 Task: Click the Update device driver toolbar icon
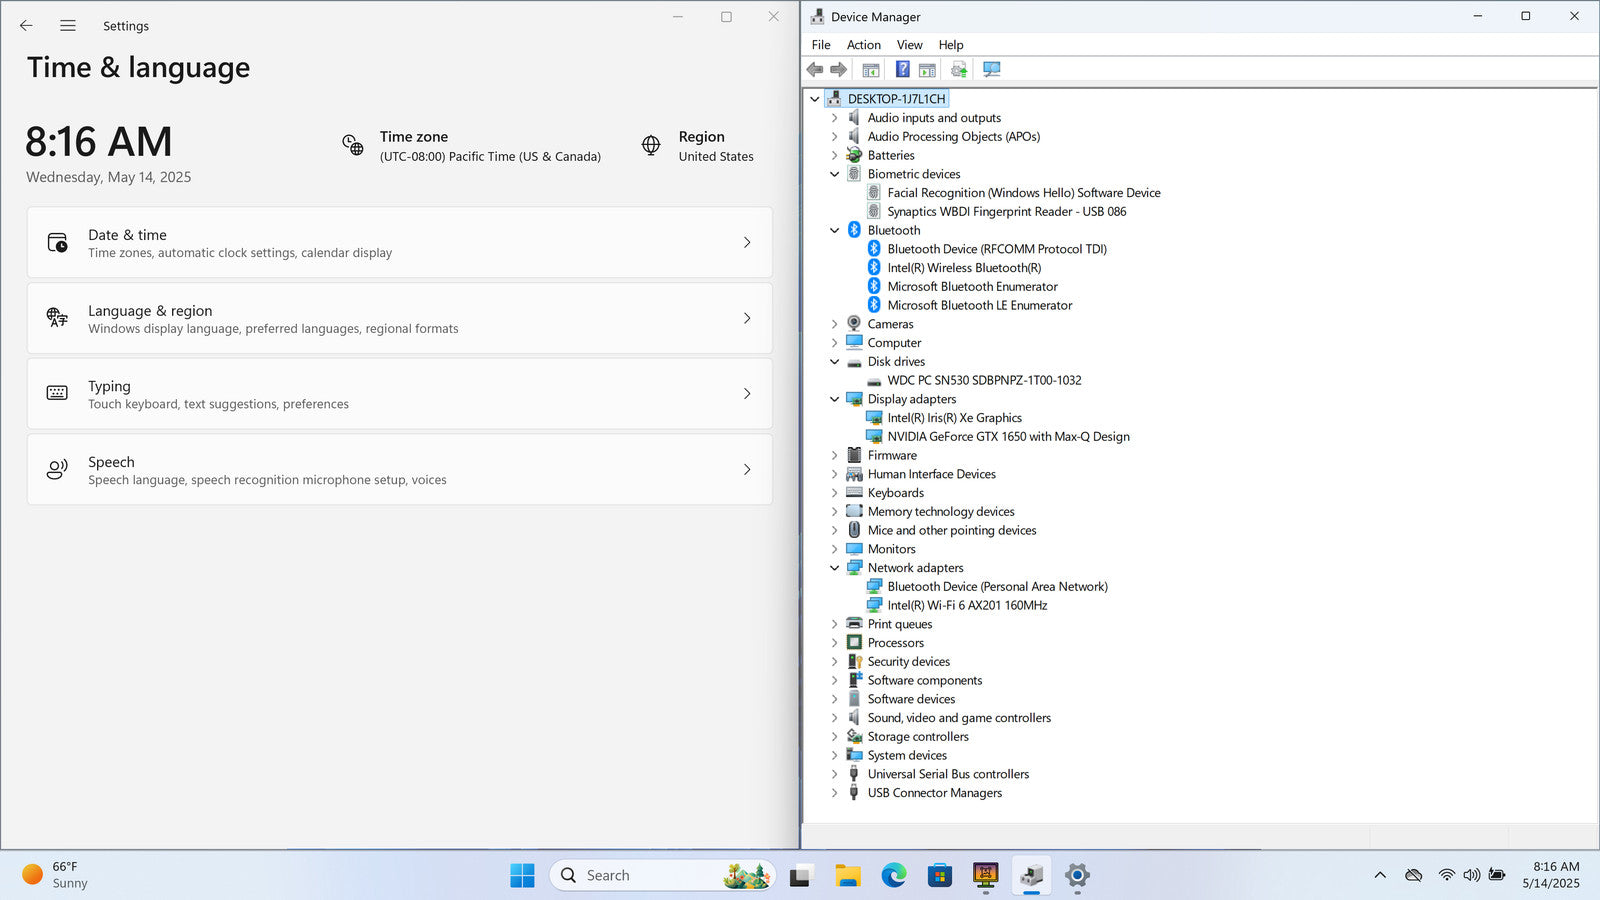pyautogui.click(x=959, y=69)
